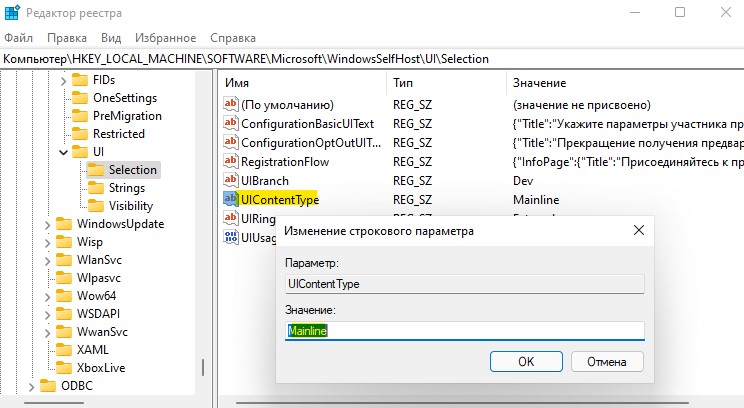Expand the ODBC tree node
This screenshot has width=744, height=408.
(31, 387)
